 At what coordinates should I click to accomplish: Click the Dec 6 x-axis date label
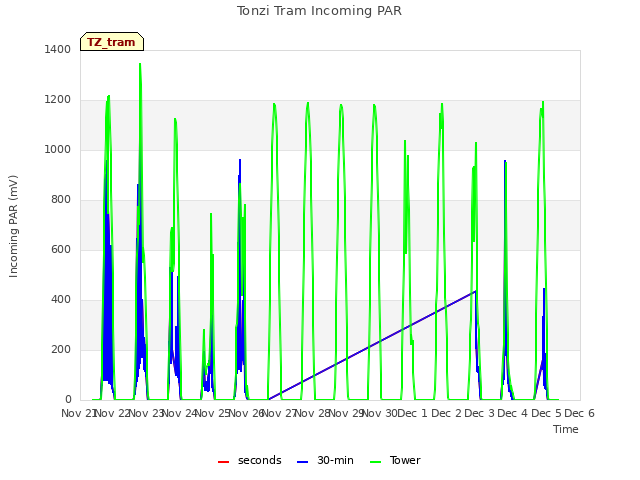point(579,413)
